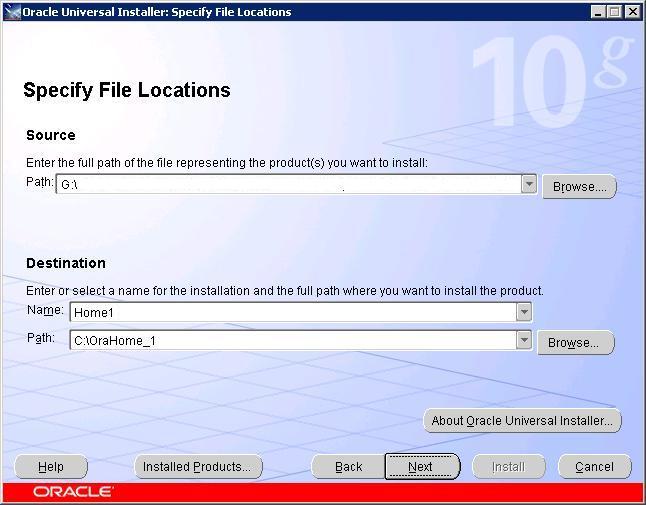Screen dimensions: 646x505
Task: Click the 'Source' section label
Action: coord(51,135)
